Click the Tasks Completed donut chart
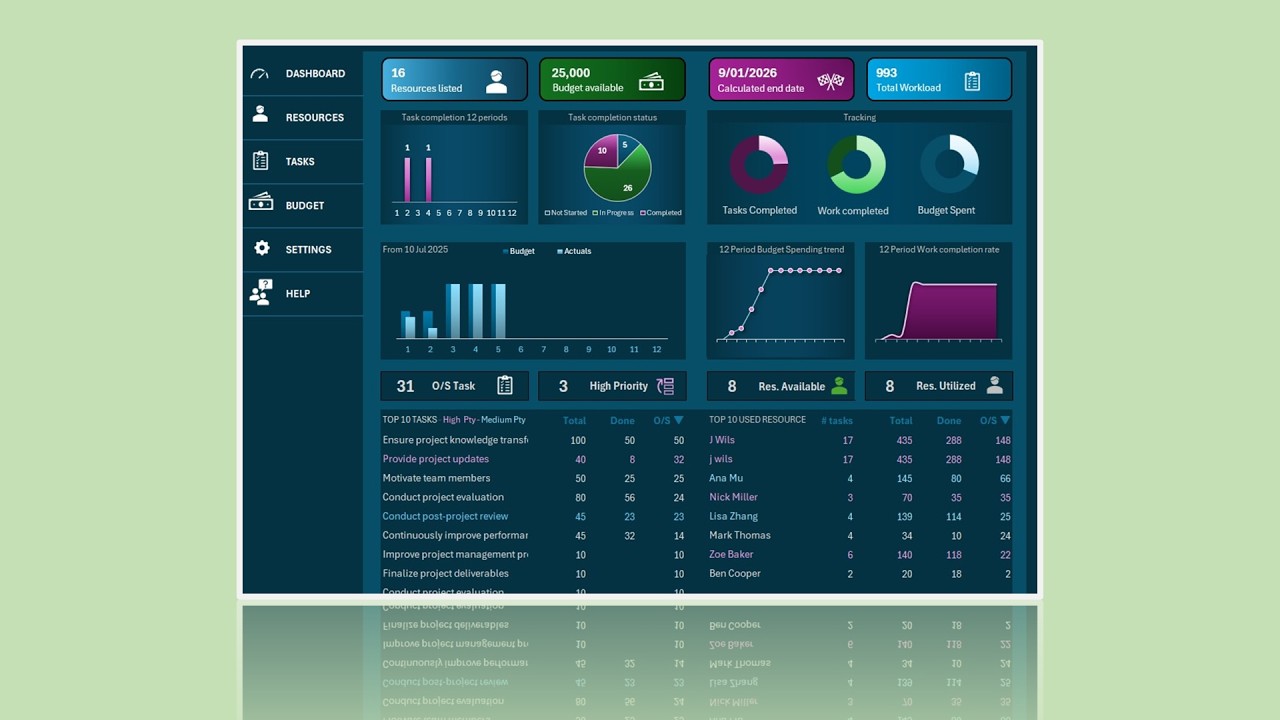Image resolution: width=1280 pixels, height=720 pixels. [759, 165]
